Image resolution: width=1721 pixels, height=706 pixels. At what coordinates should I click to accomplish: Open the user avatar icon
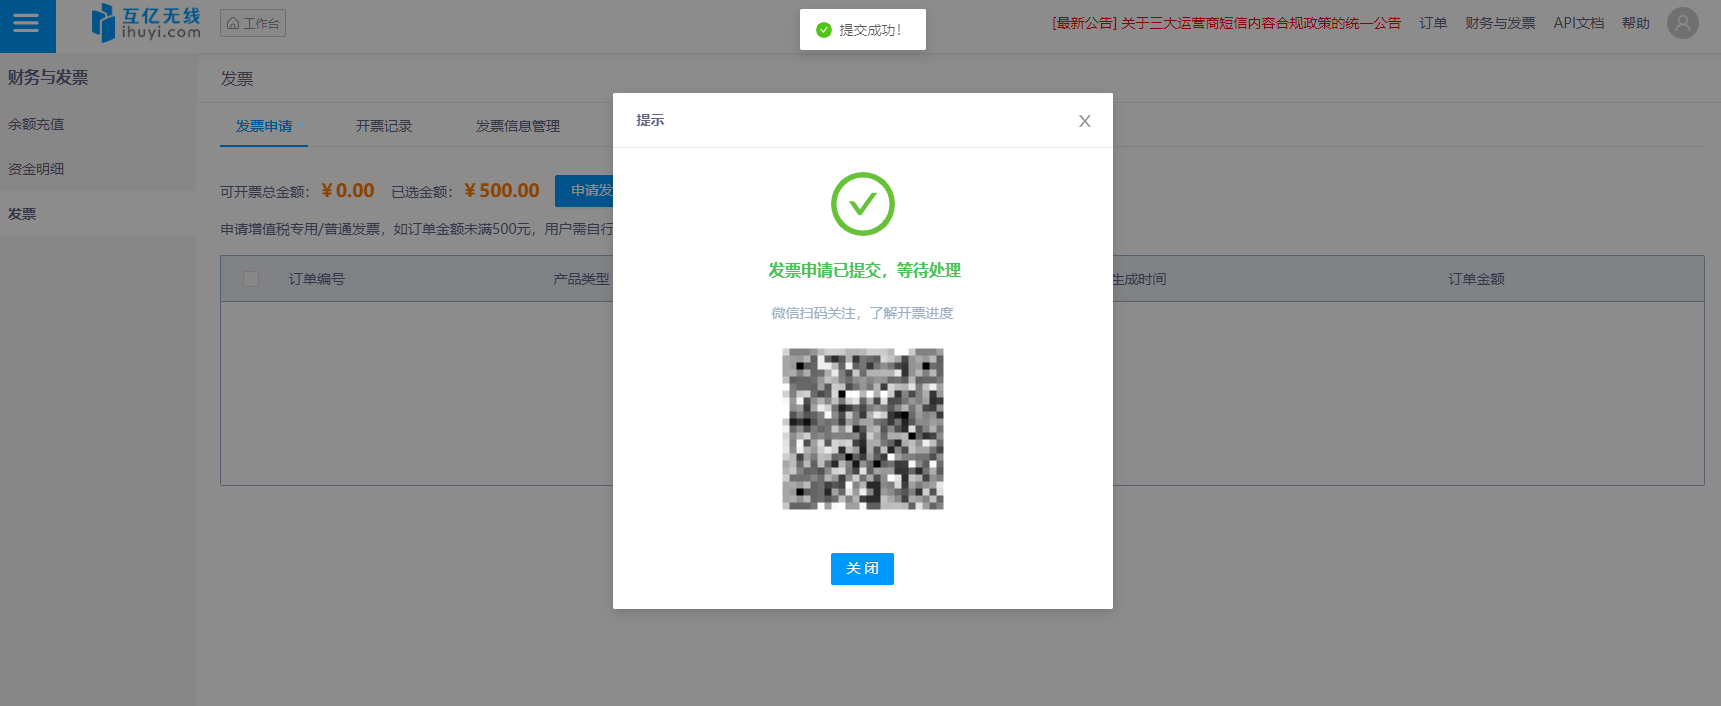(1682, 23)
